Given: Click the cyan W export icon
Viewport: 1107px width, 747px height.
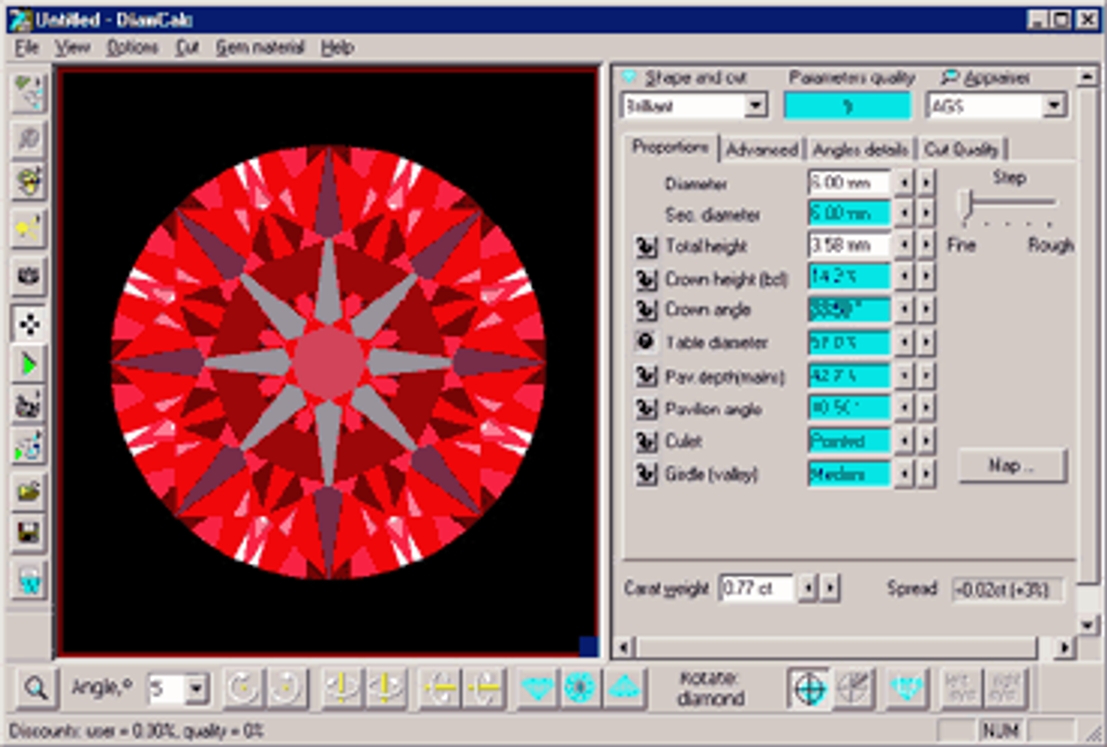Looking at the screenshot, I should [x=28, y=580].
